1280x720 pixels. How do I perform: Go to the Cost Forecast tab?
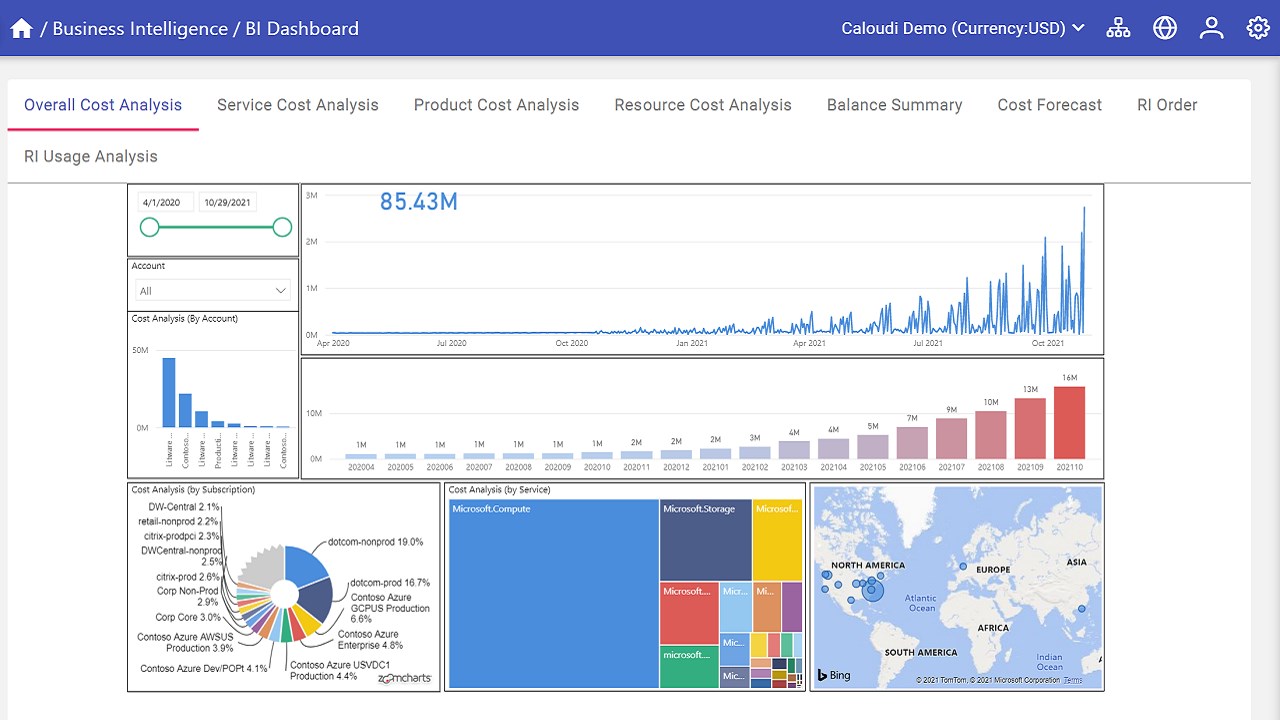point(1049,105)
